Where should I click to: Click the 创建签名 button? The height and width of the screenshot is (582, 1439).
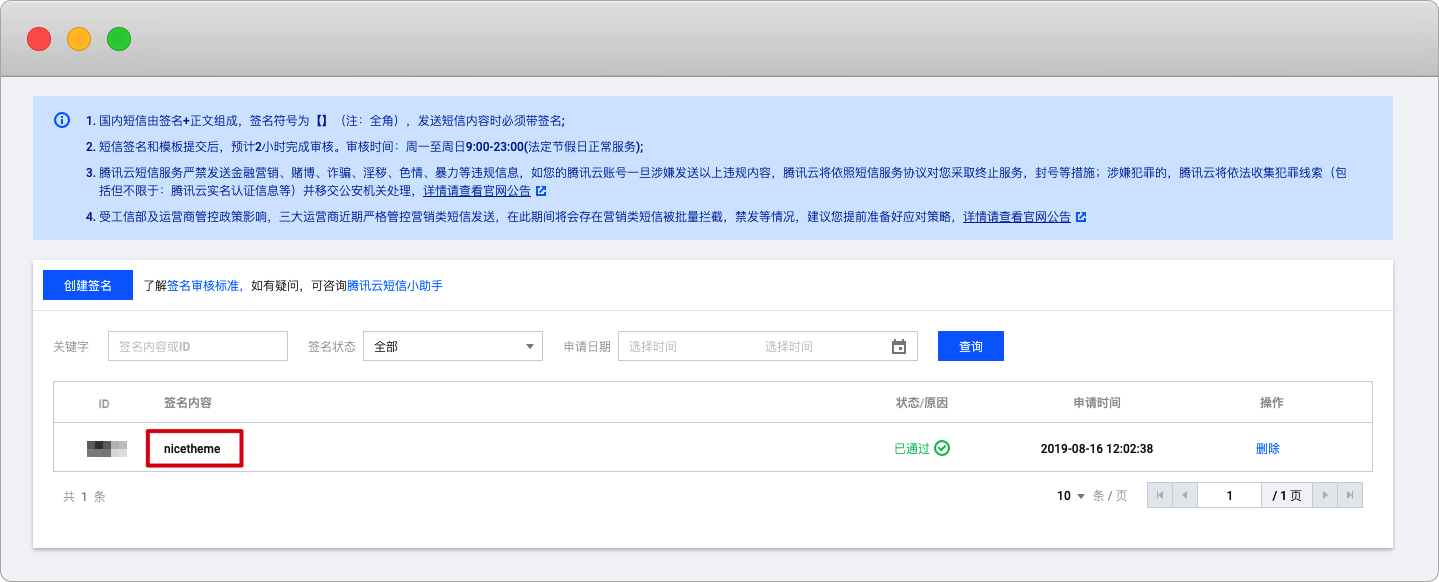tap(88, 285)
